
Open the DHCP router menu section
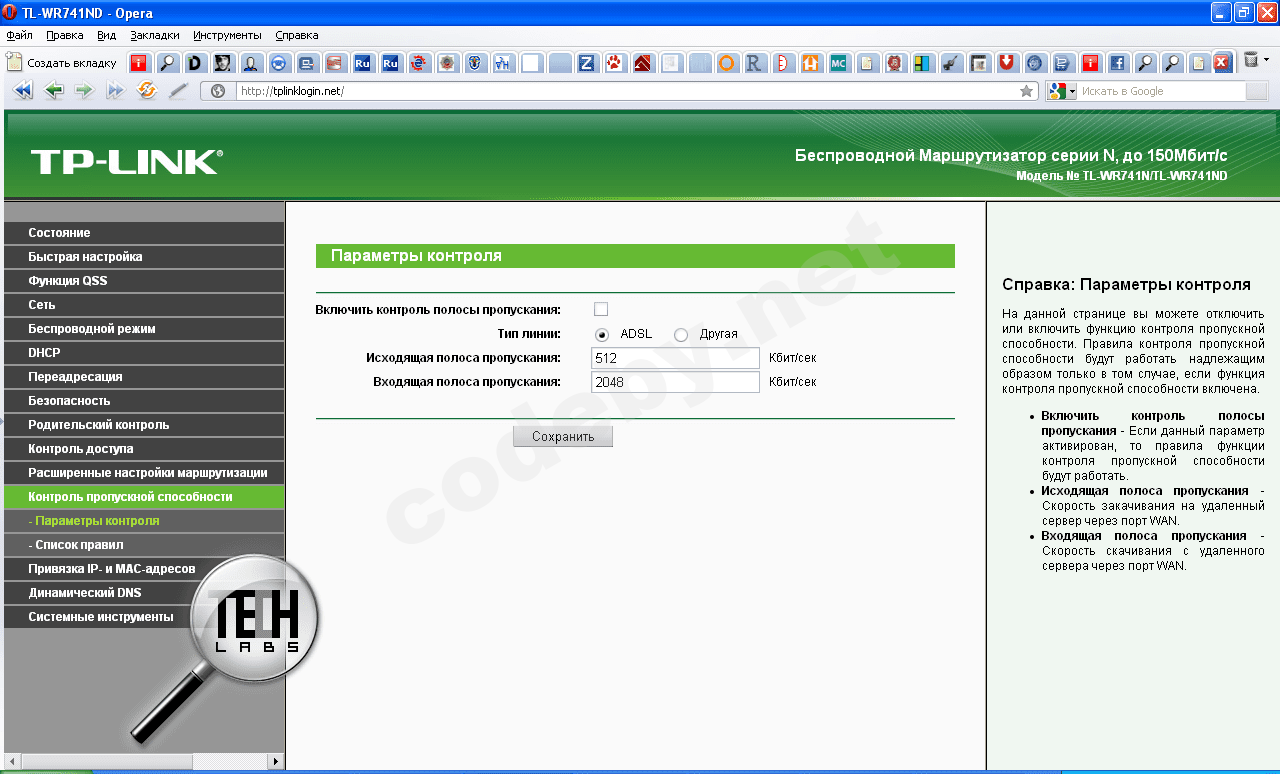(144, 353)
